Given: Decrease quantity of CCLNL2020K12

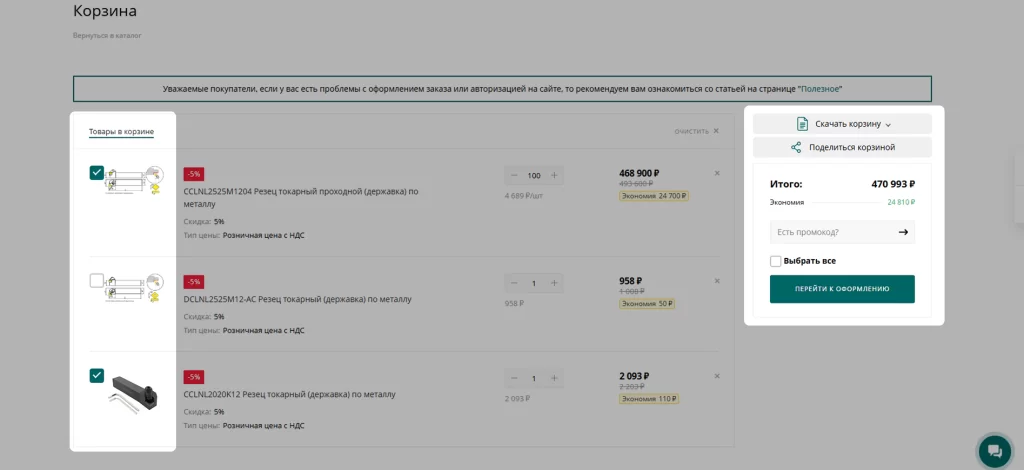Looking at the screenshot, I should [x=514, y=379].
